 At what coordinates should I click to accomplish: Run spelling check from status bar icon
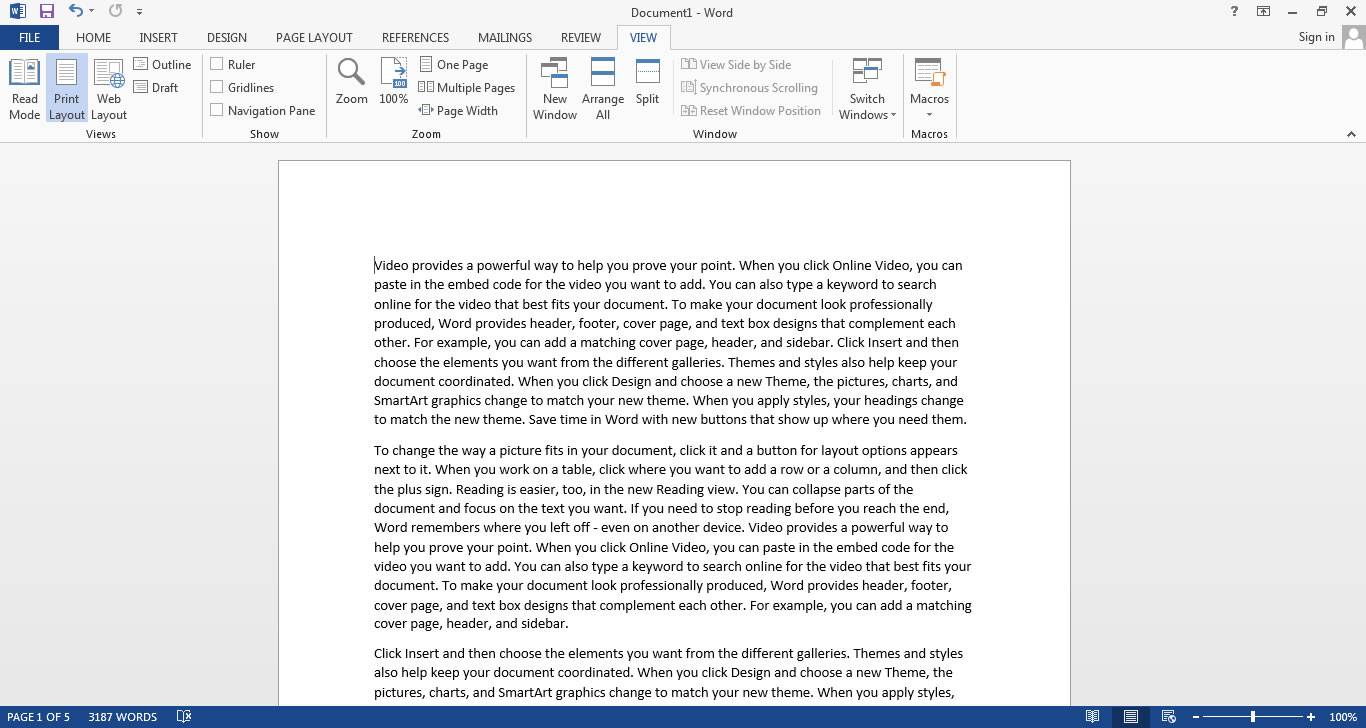[x=183, y=716]
